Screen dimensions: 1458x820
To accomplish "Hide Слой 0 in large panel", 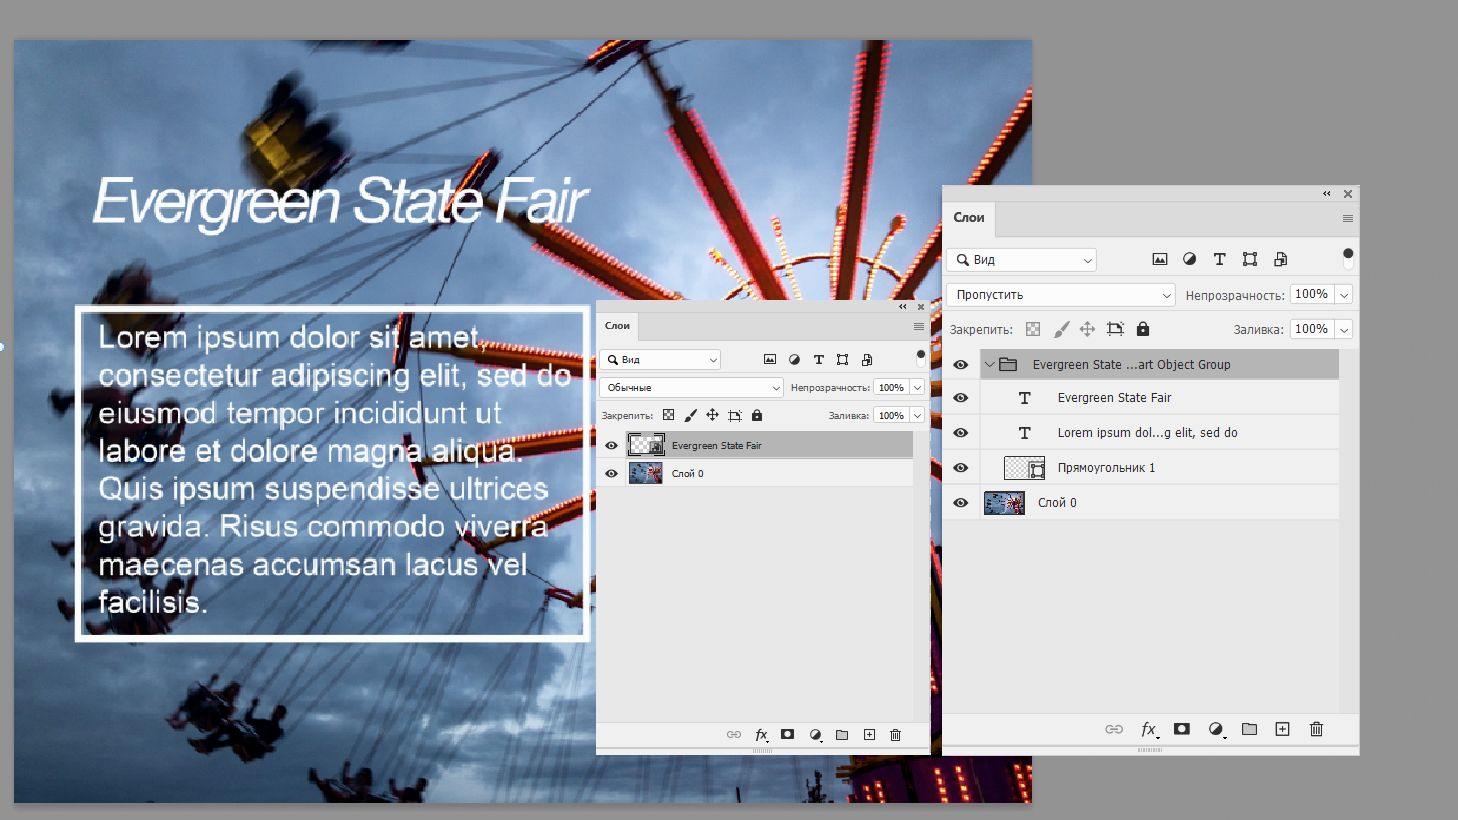I will 961,503.
